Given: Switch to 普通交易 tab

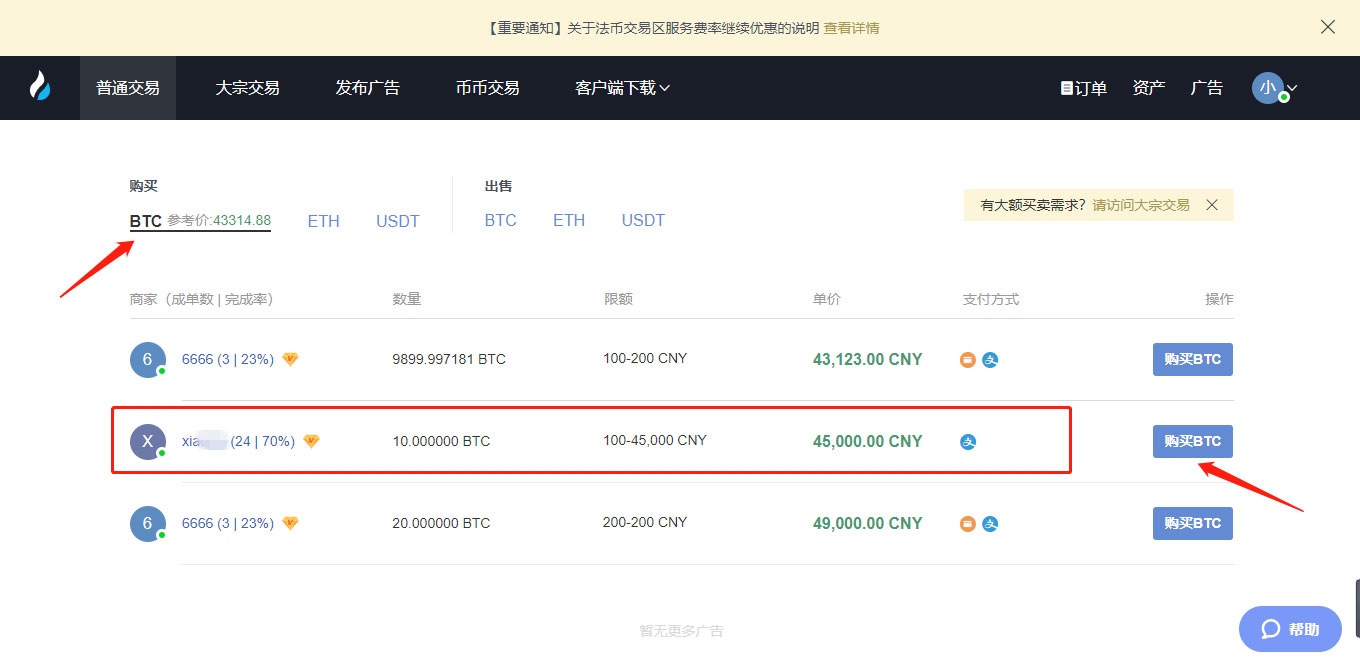Looking at the screenshot, I should 128,88.
